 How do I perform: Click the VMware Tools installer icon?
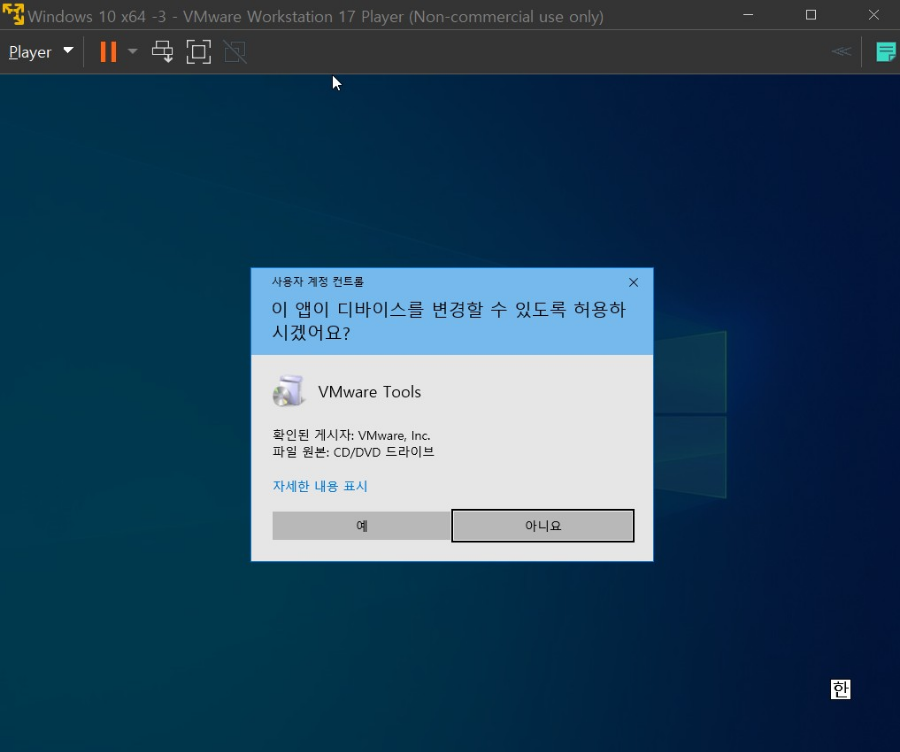coord(288,391)
